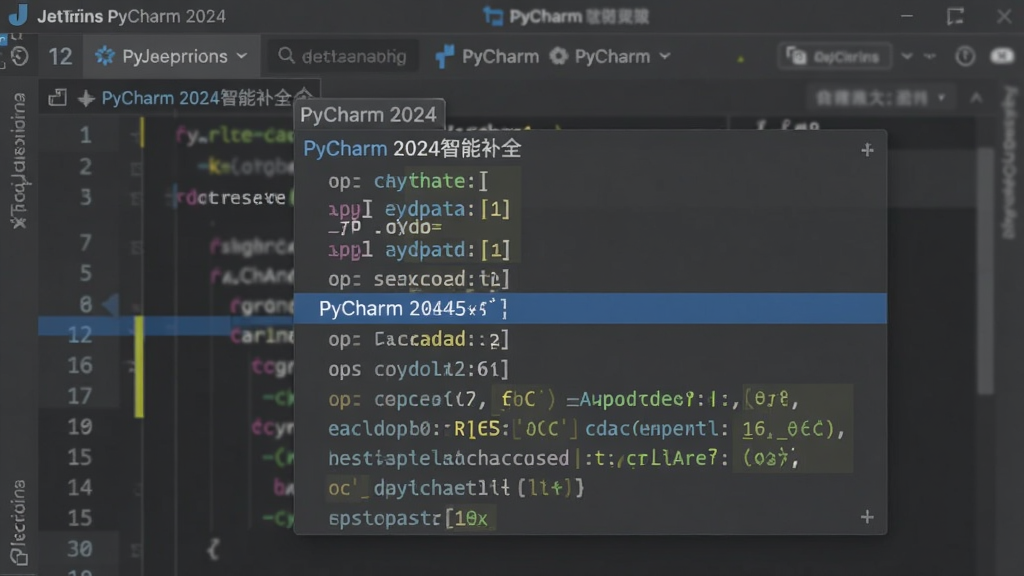
Task: Click the JetBrains logo icon in title bar
Action: click(x=18, y=14)
